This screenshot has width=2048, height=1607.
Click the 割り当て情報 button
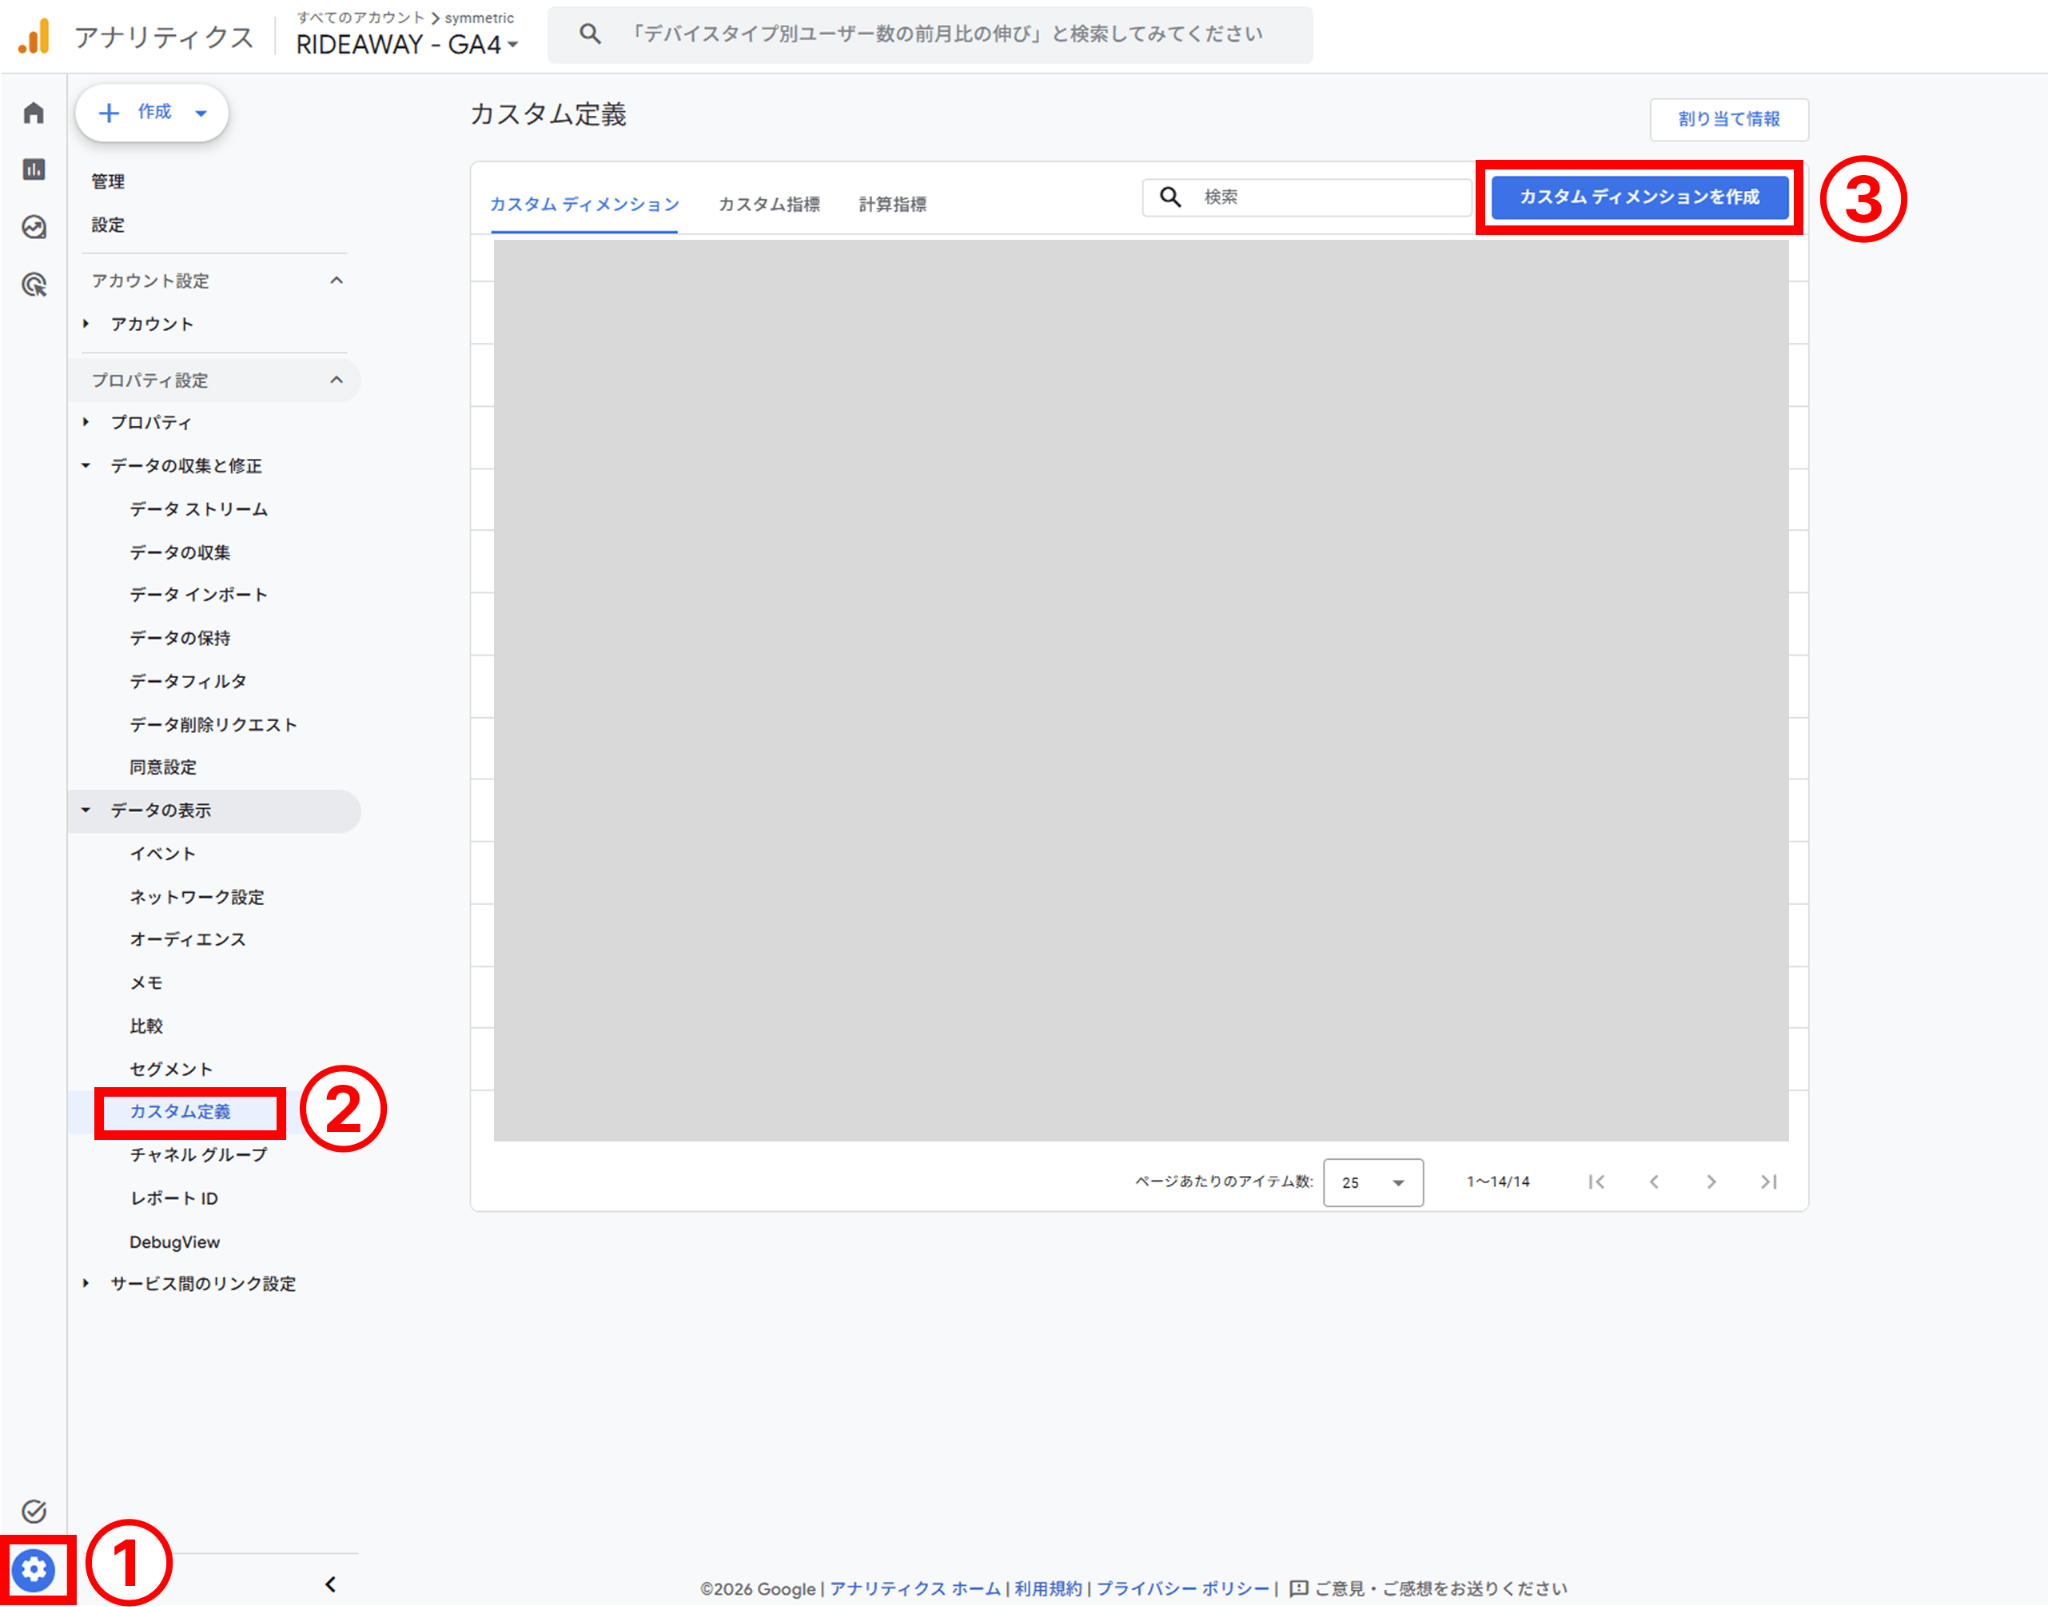[1729, 119]
